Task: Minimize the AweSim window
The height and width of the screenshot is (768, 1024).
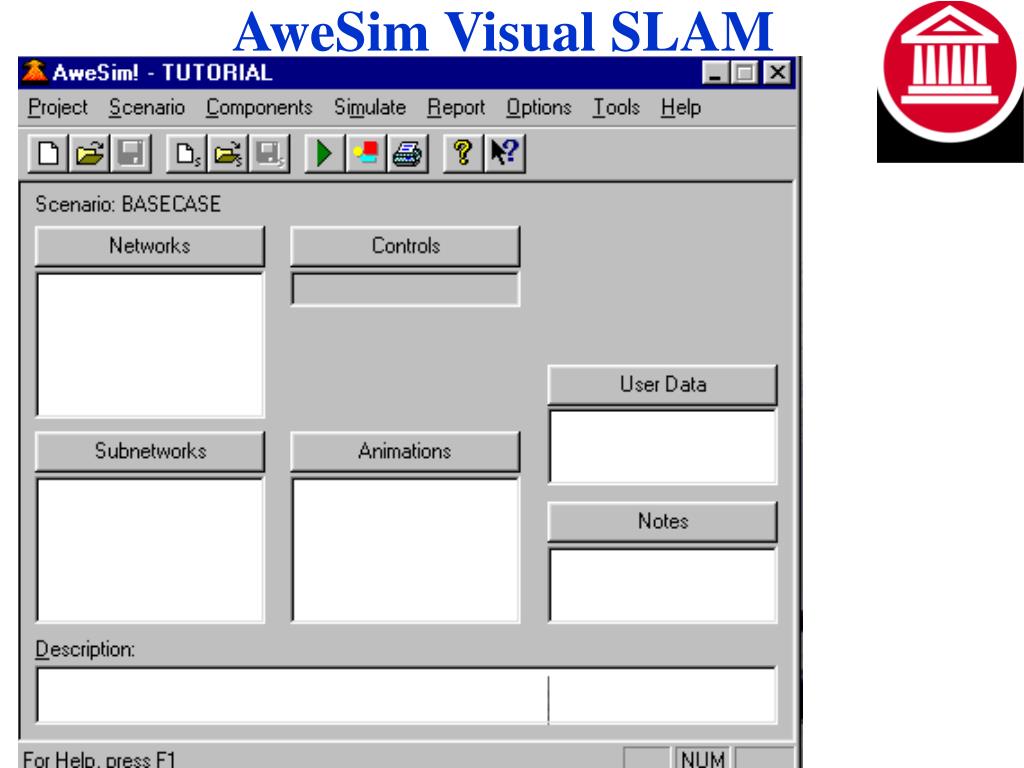Action: click(716, 72)
